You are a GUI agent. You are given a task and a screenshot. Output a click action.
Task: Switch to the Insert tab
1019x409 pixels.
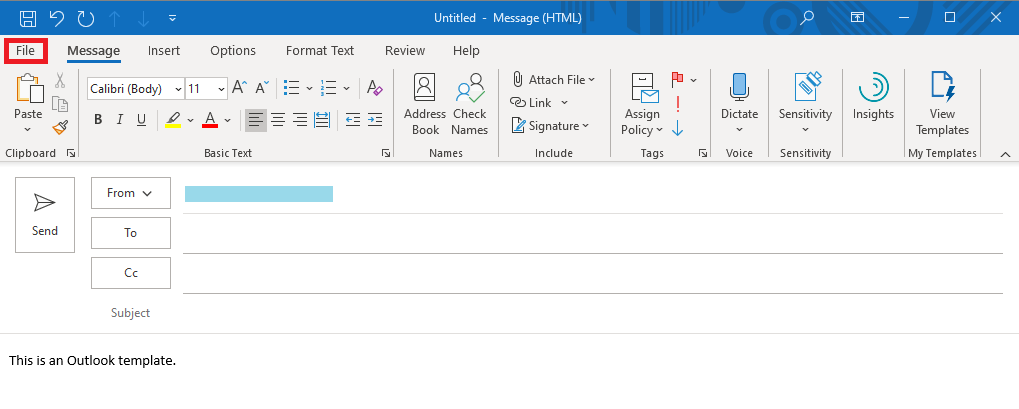164,51
